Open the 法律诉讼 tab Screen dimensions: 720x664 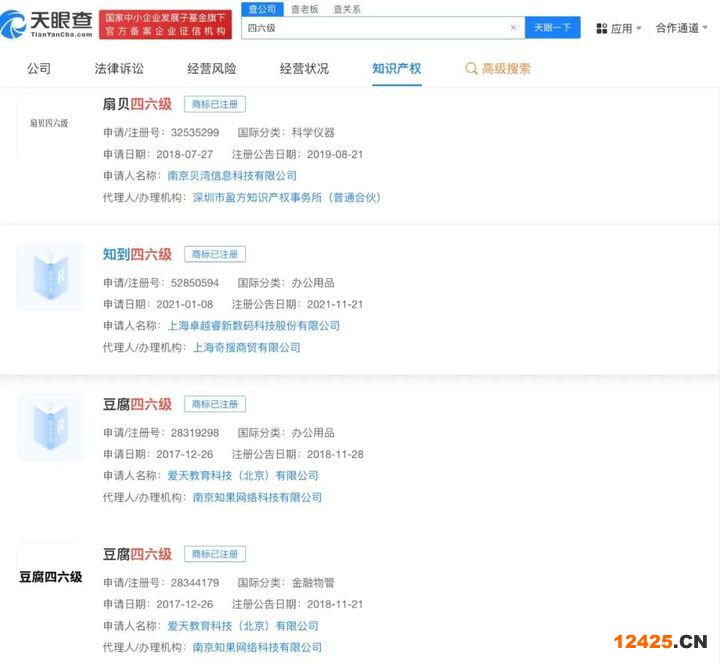119,69
